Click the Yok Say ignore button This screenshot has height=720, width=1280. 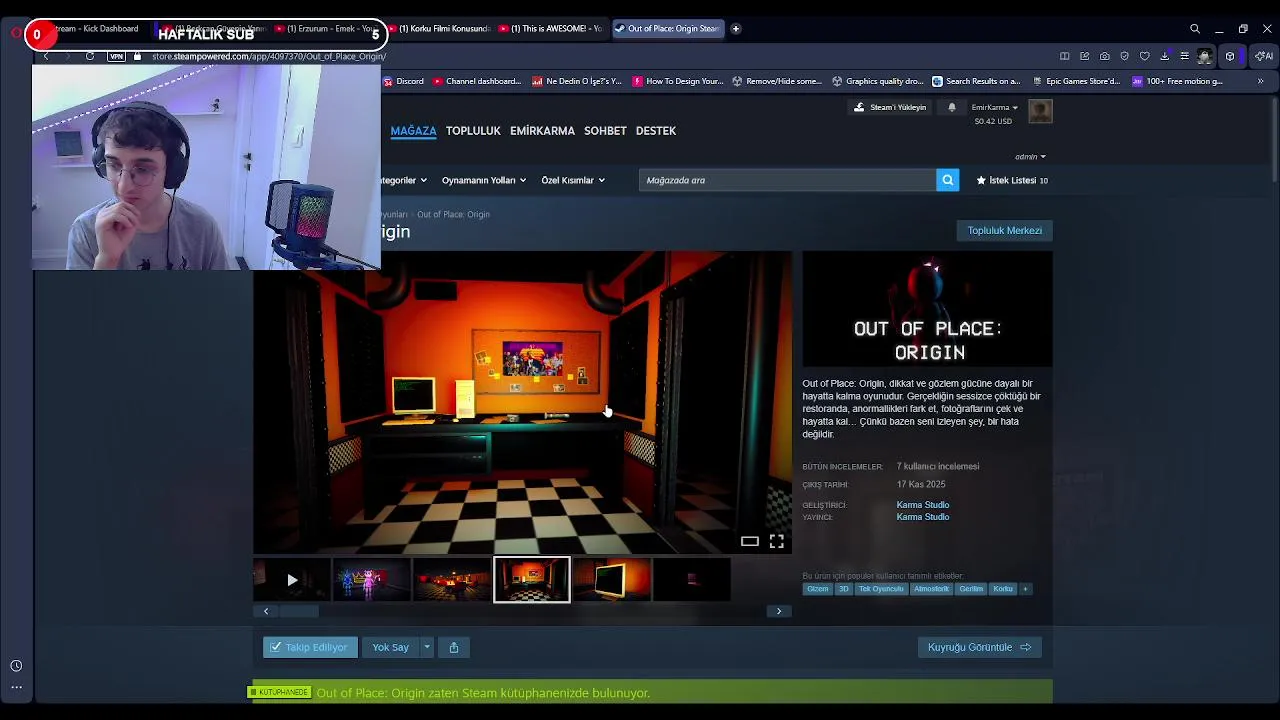click(x=390, y=647)
